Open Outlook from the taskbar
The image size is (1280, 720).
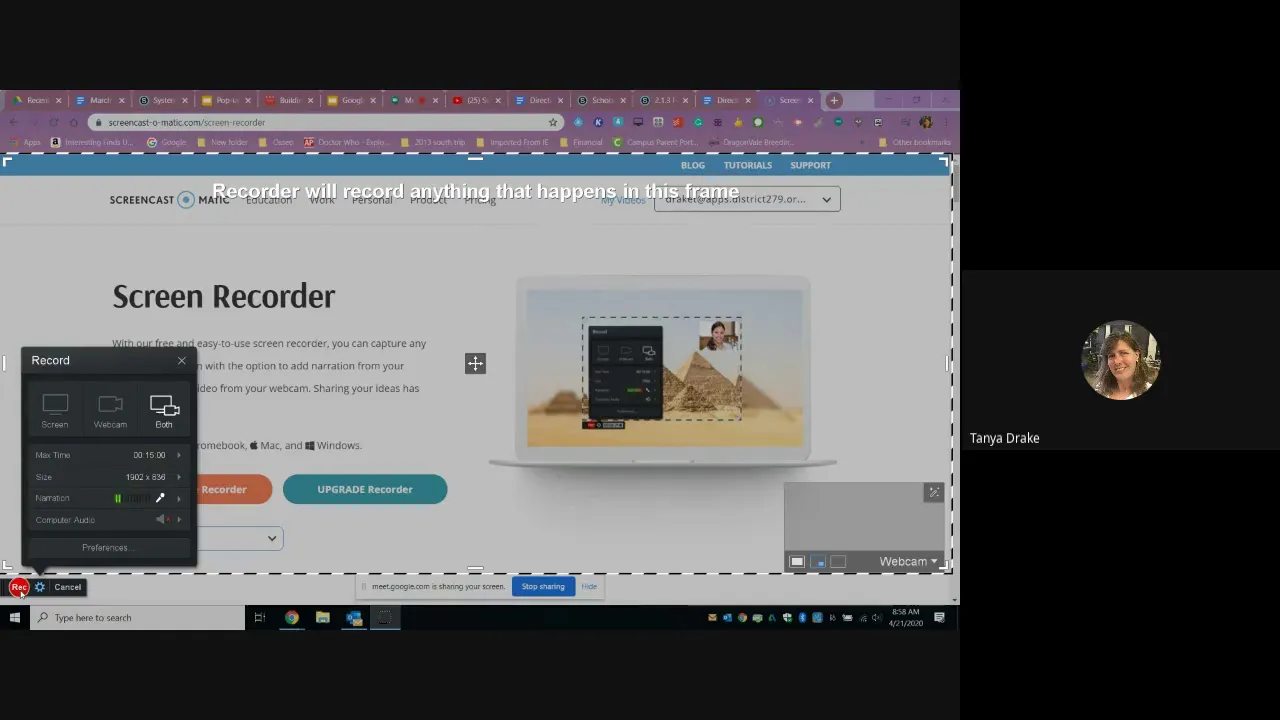(354, 618)
